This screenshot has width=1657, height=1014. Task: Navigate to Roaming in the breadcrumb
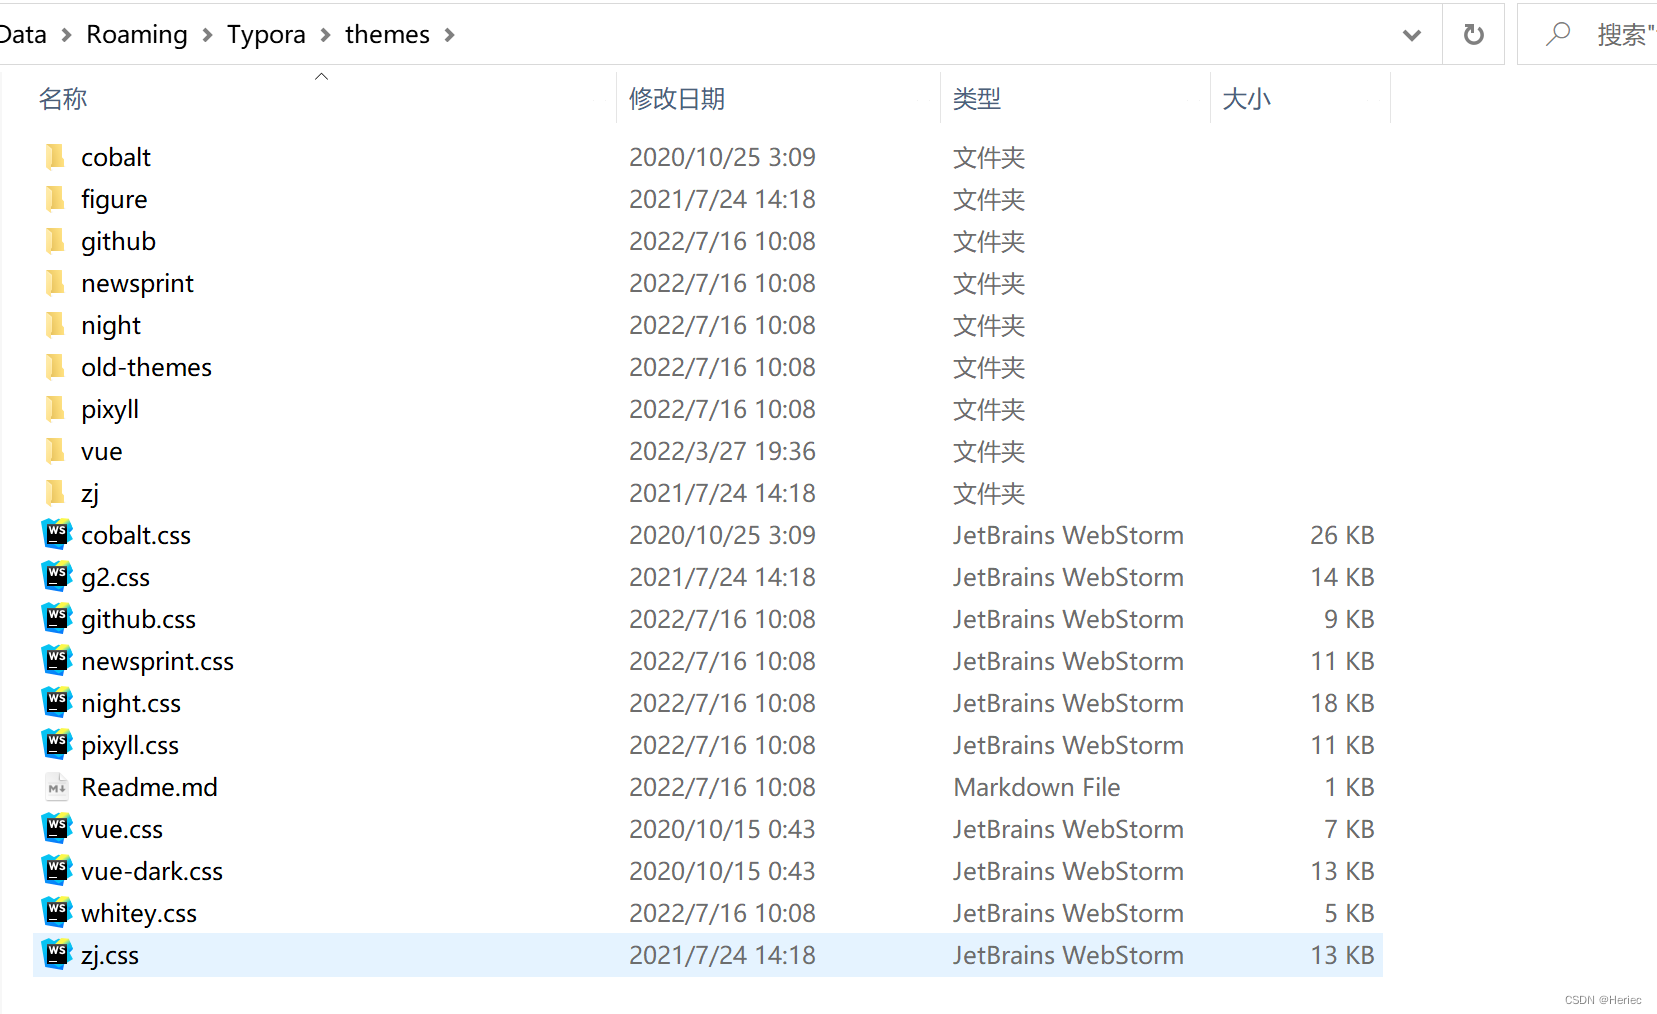click(137, 35)
